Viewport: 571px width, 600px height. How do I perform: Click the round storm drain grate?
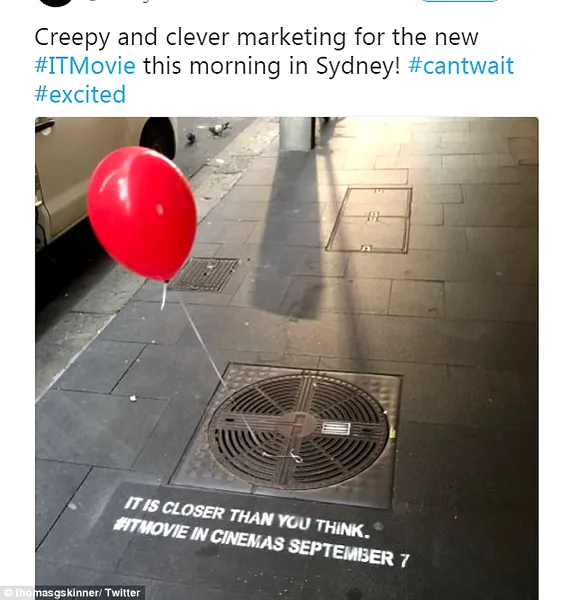(298, 431)
